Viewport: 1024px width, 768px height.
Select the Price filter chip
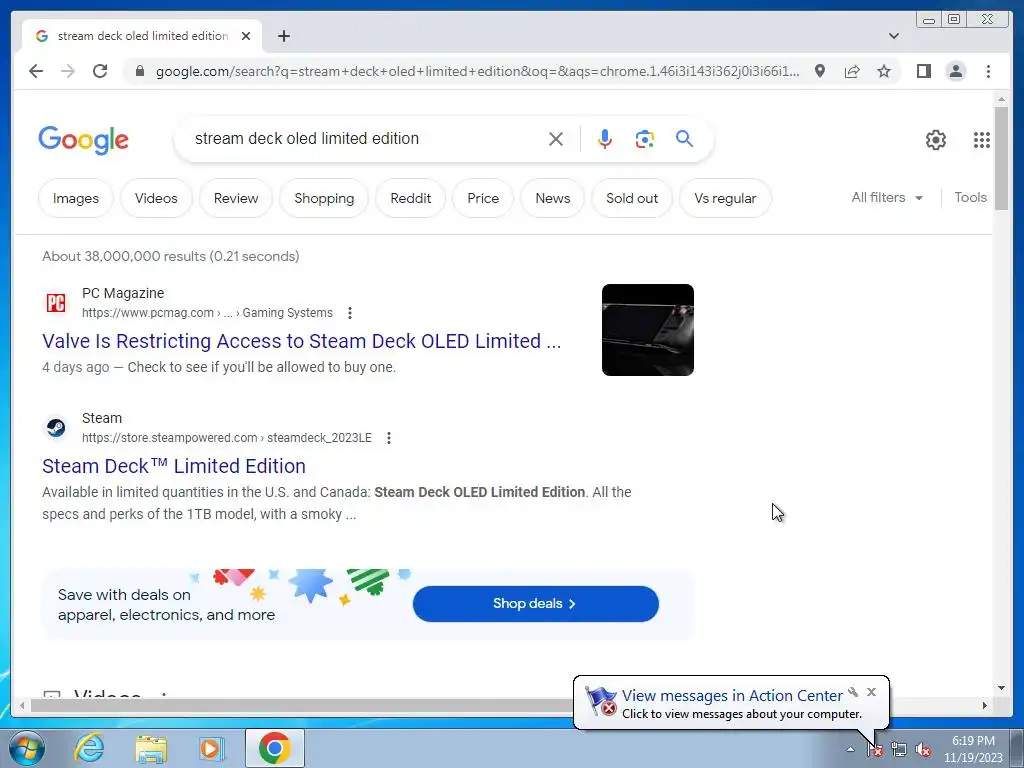pyautogui.click(x=483, y=198)
